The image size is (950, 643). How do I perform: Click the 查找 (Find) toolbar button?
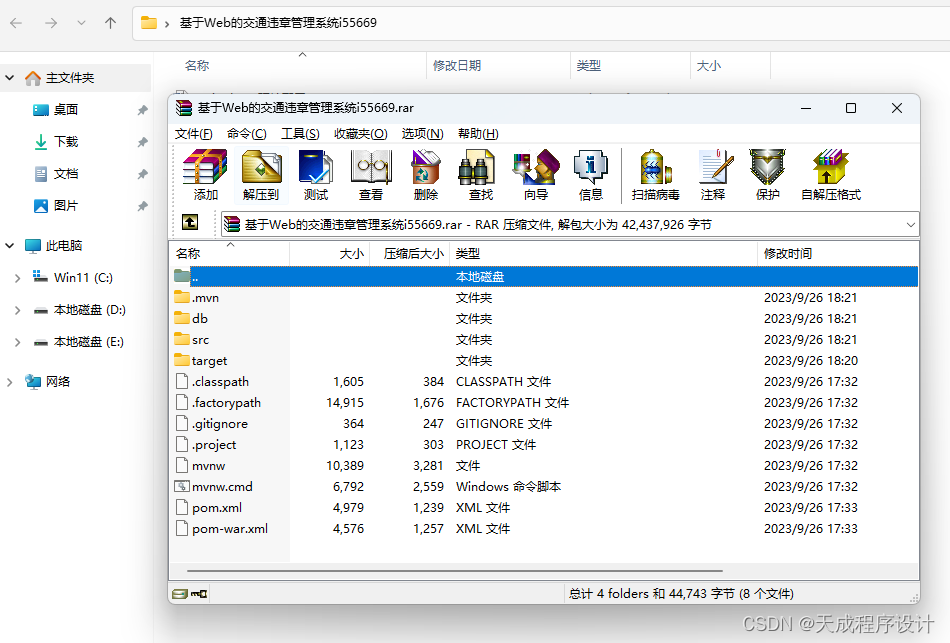click(479, 168)
